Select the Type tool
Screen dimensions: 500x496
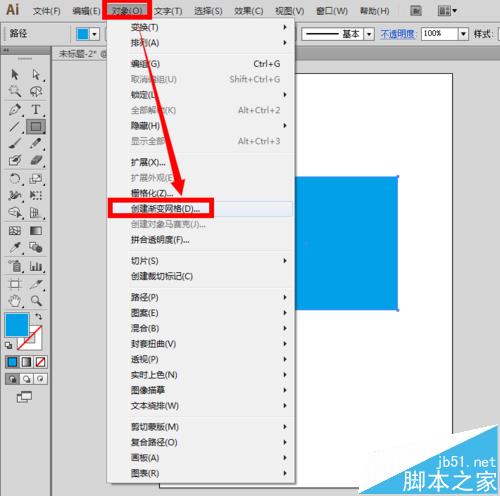pyautogui.click(x=36, y=109)
